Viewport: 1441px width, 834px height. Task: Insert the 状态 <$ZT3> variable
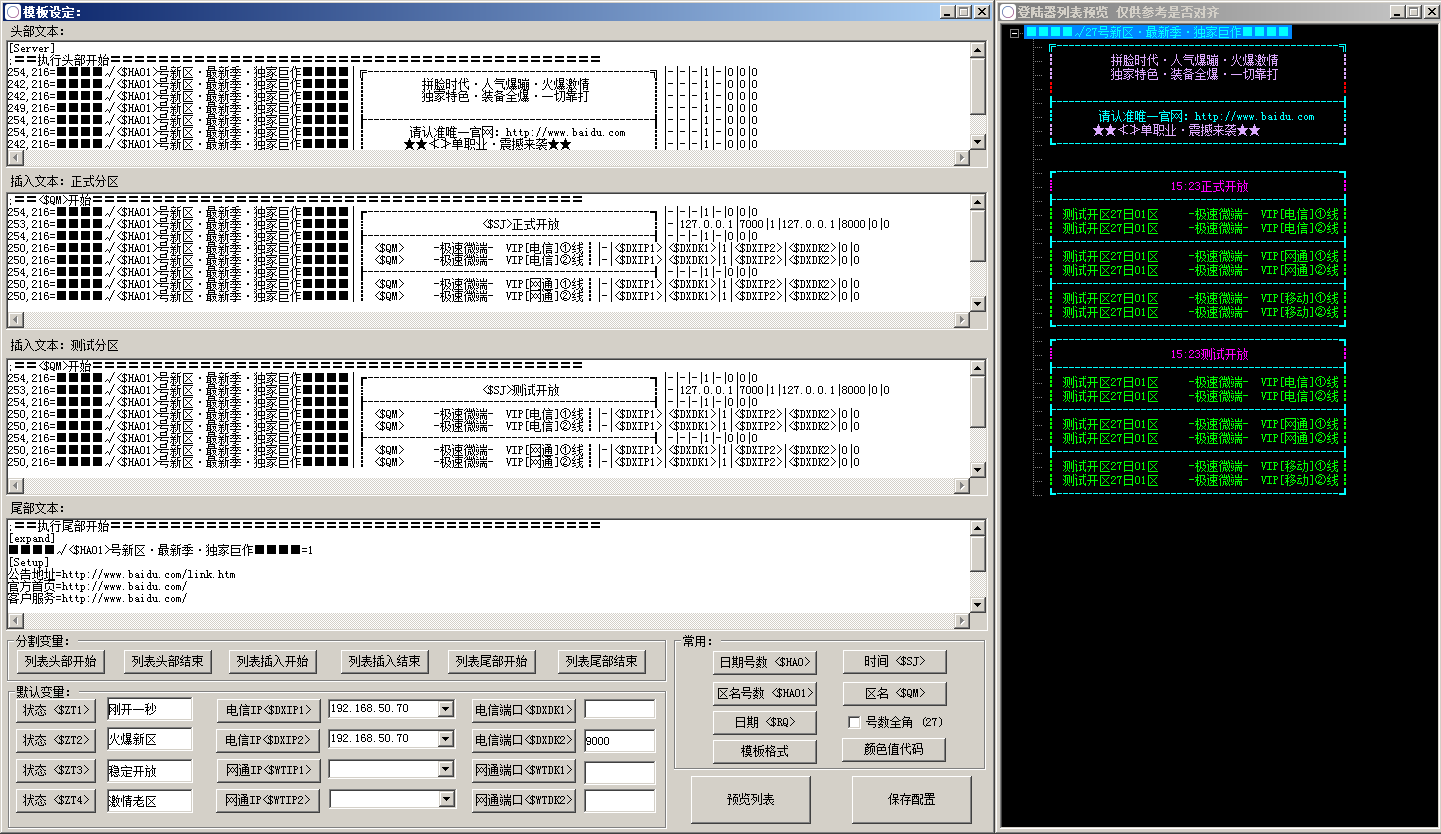(x=56, y=771)
